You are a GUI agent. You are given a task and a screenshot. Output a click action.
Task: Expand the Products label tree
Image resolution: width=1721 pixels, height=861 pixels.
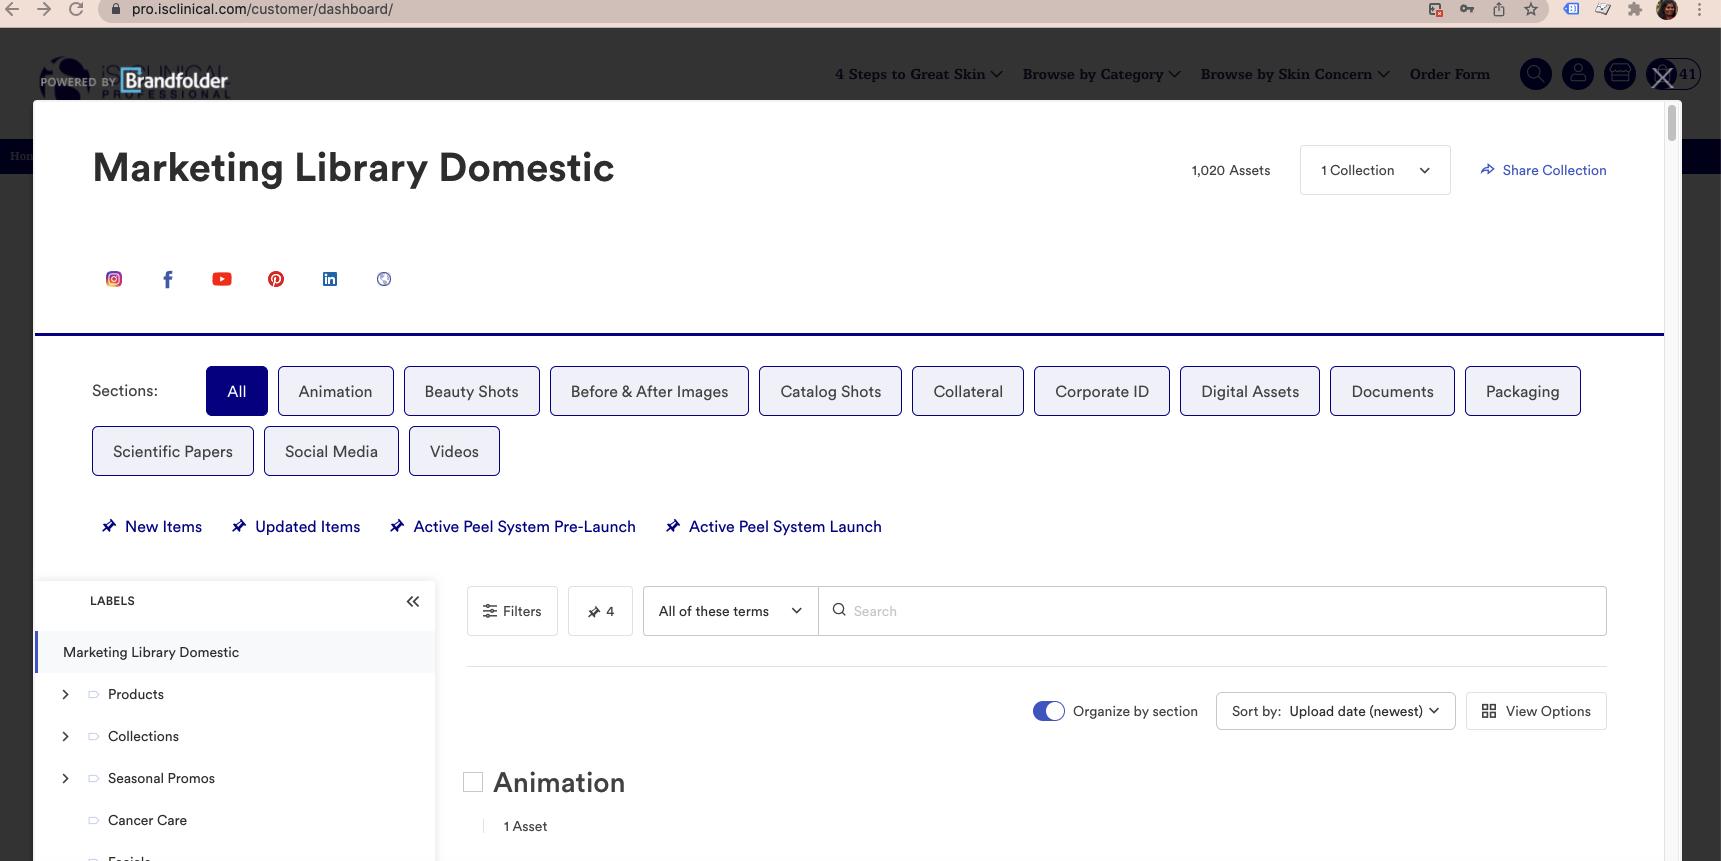click(x=66, y=694)
